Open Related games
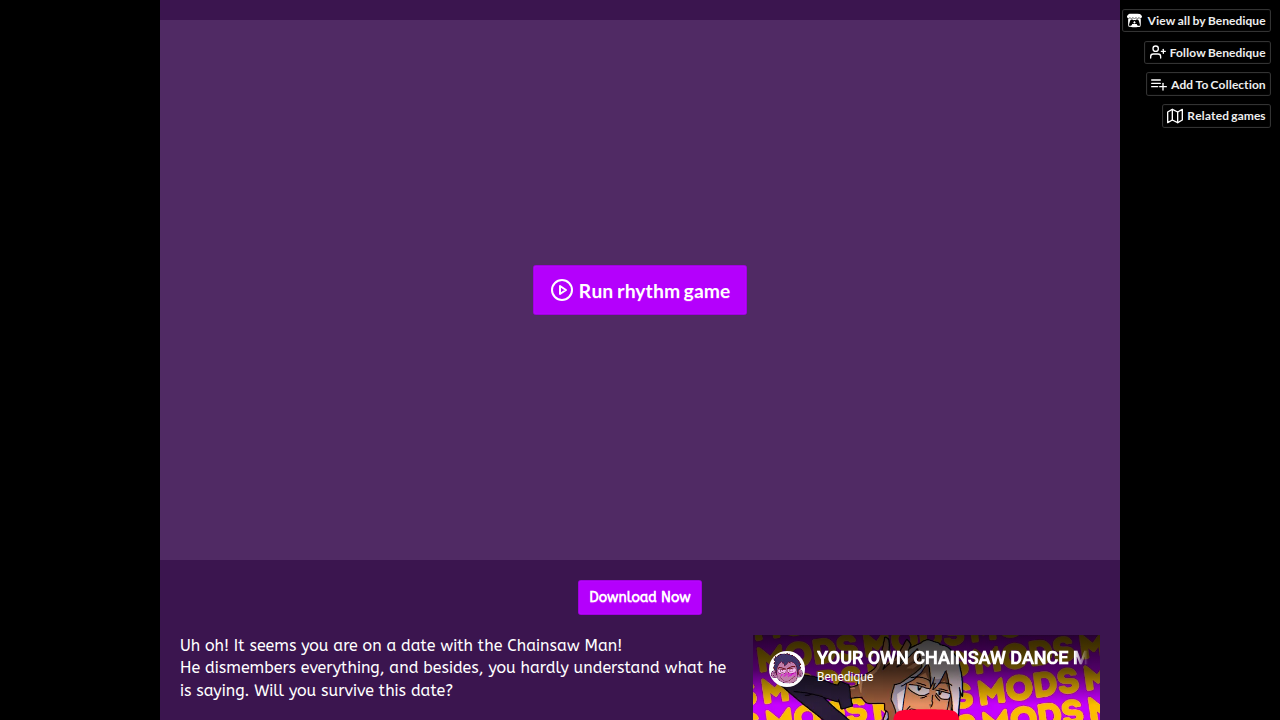 point(1216,116)
